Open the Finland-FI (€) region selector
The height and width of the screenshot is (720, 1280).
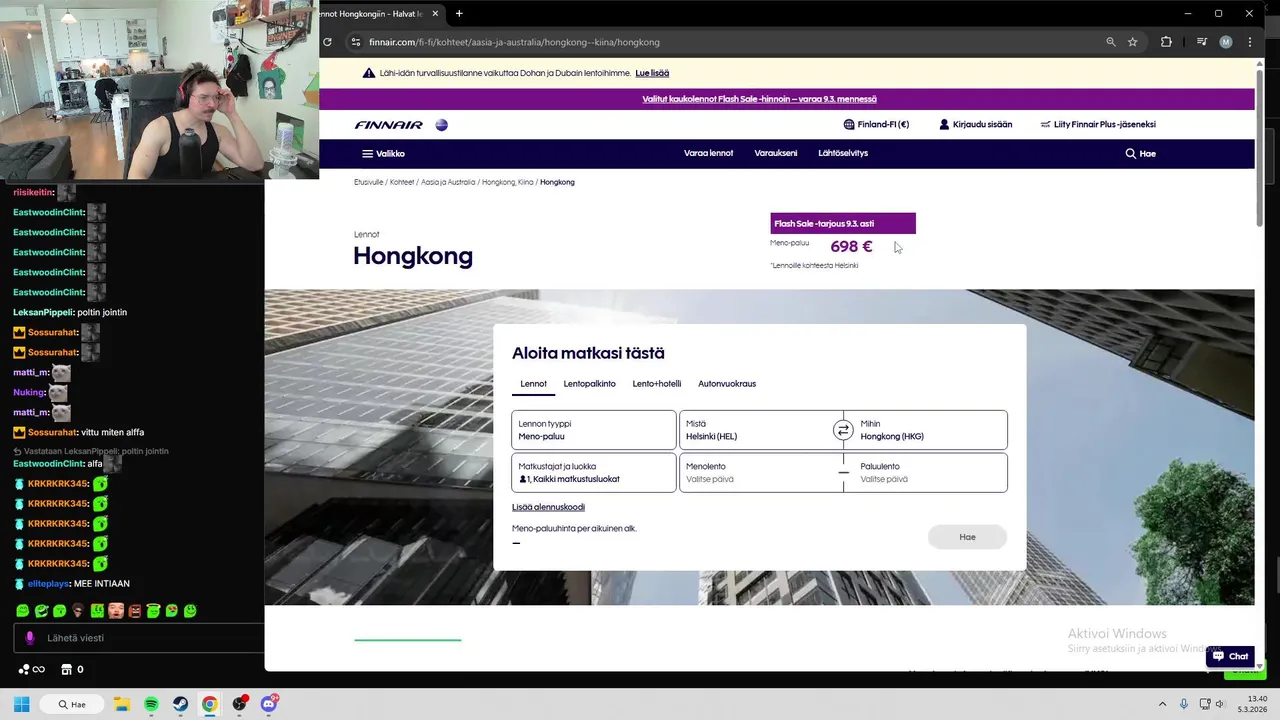pos(876,125)
